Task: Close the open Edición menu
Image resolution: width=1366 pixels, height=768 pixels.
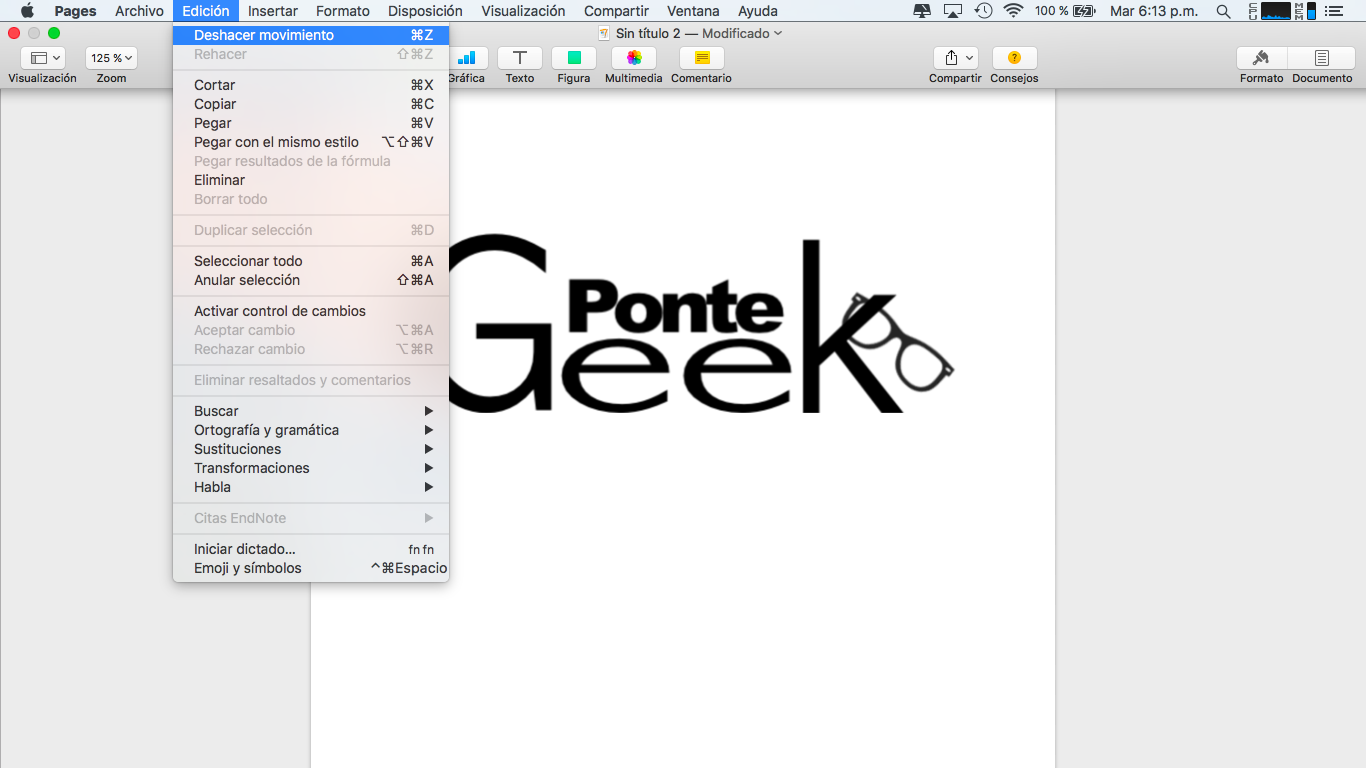Action: (206, 11)
